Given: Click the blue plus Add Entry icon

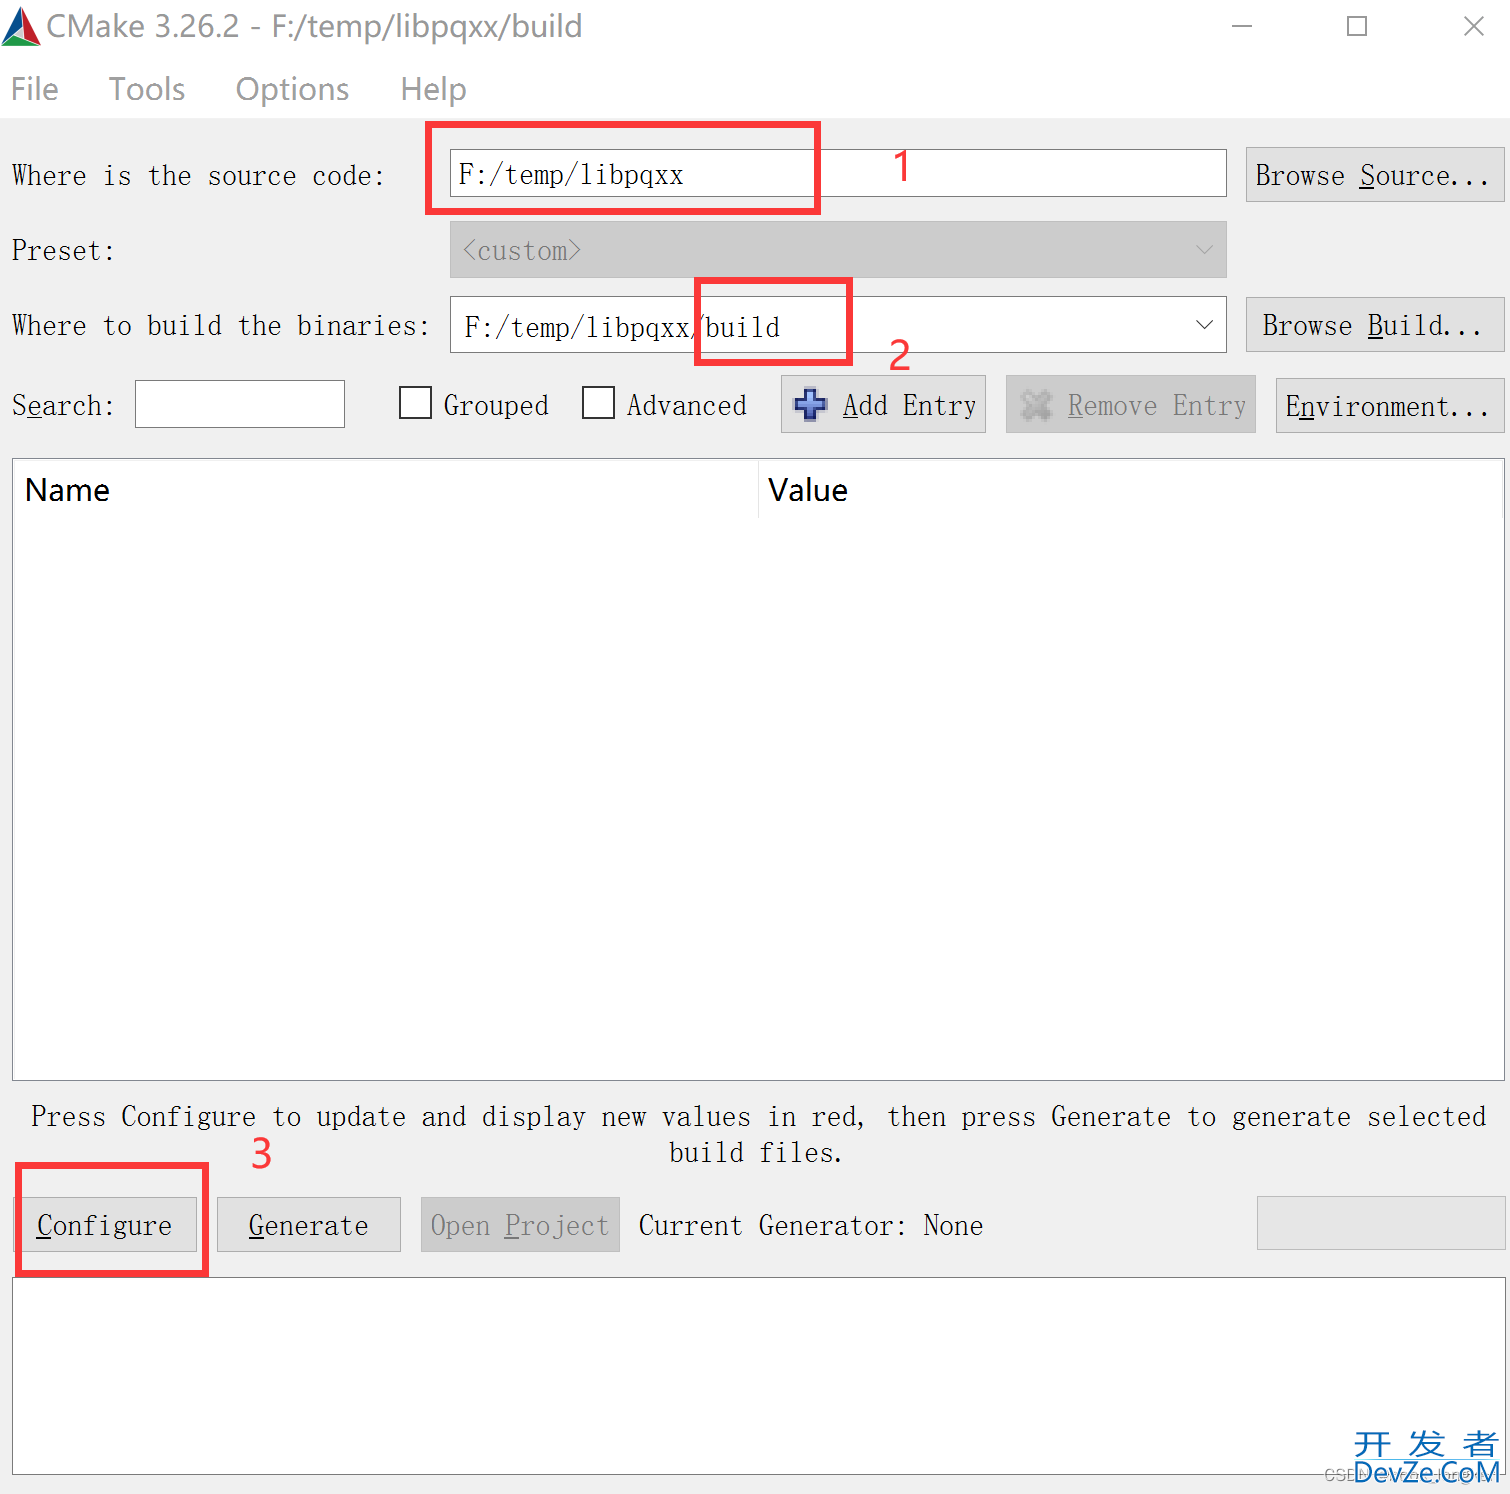Looking at the screenshot, I should (x=810, y=405).
